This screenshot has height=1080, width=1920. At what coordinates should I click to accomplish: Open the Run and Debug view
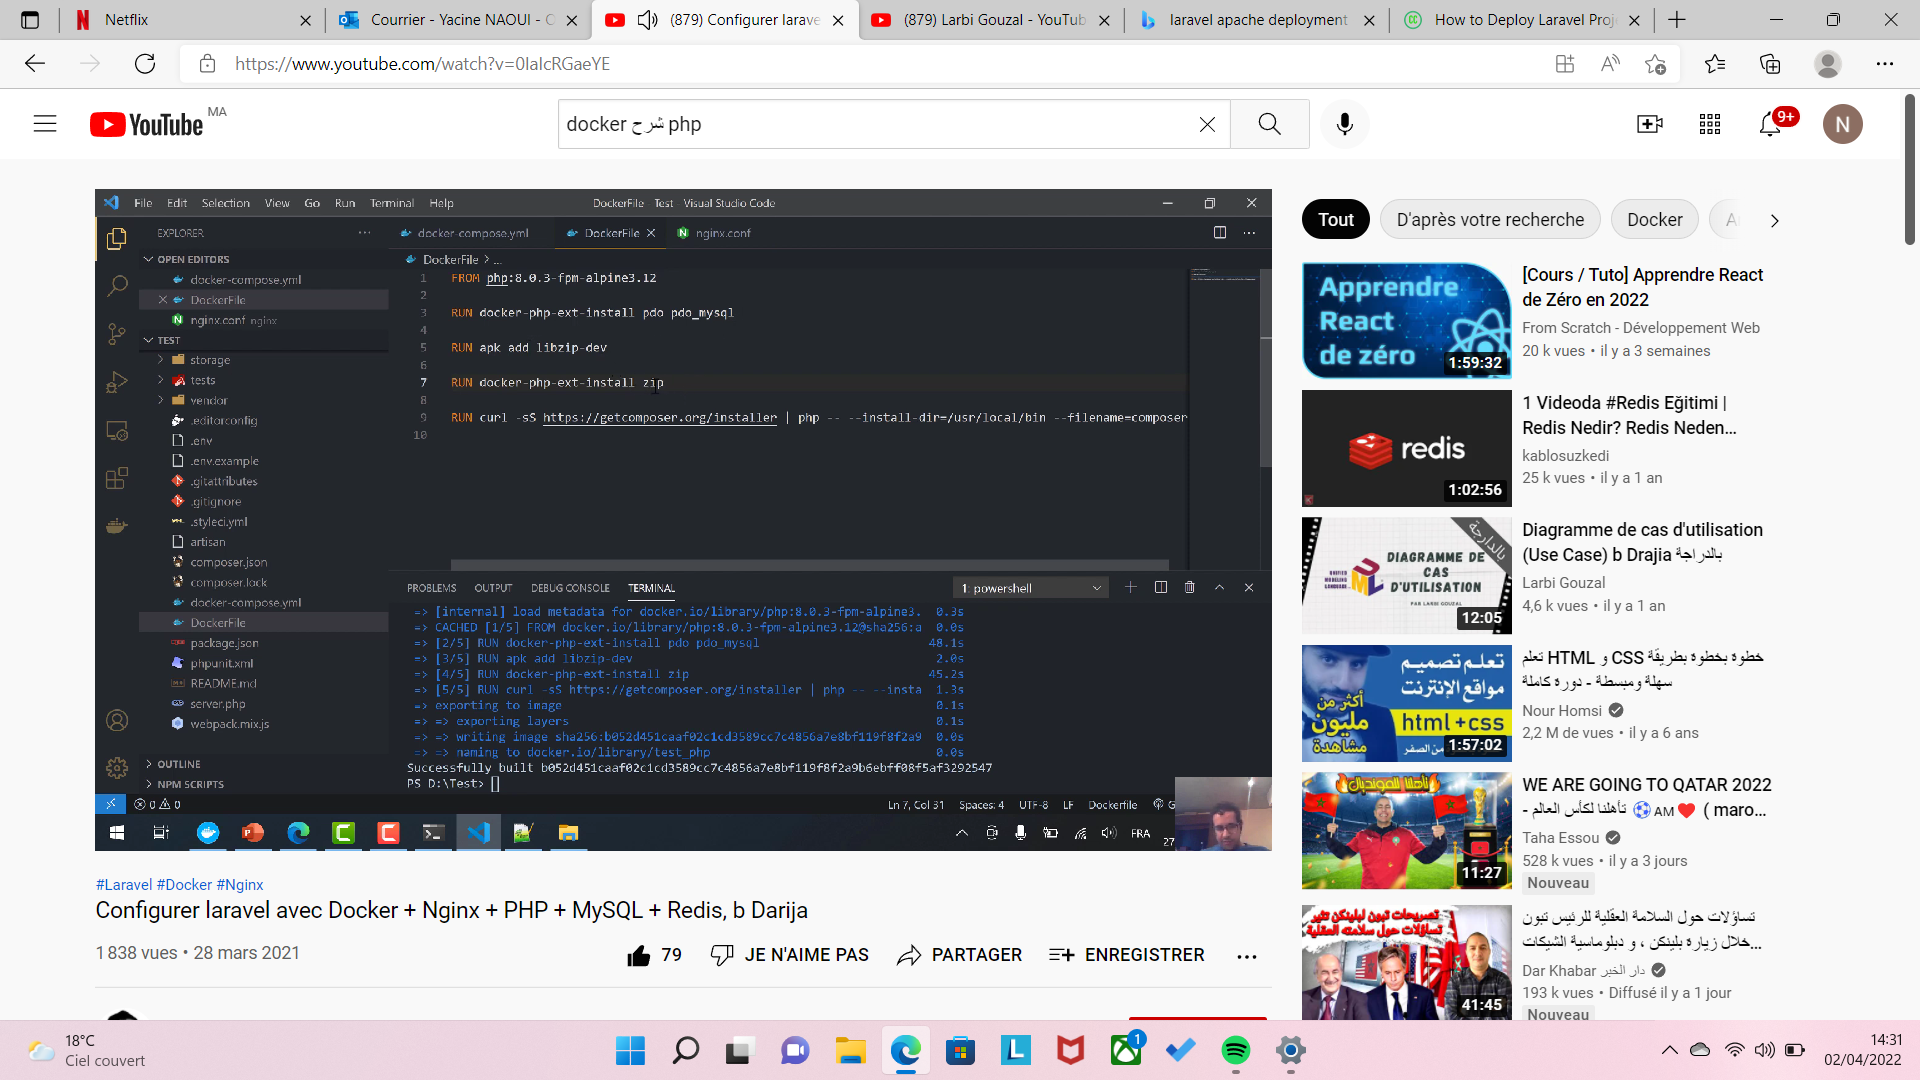117,381
